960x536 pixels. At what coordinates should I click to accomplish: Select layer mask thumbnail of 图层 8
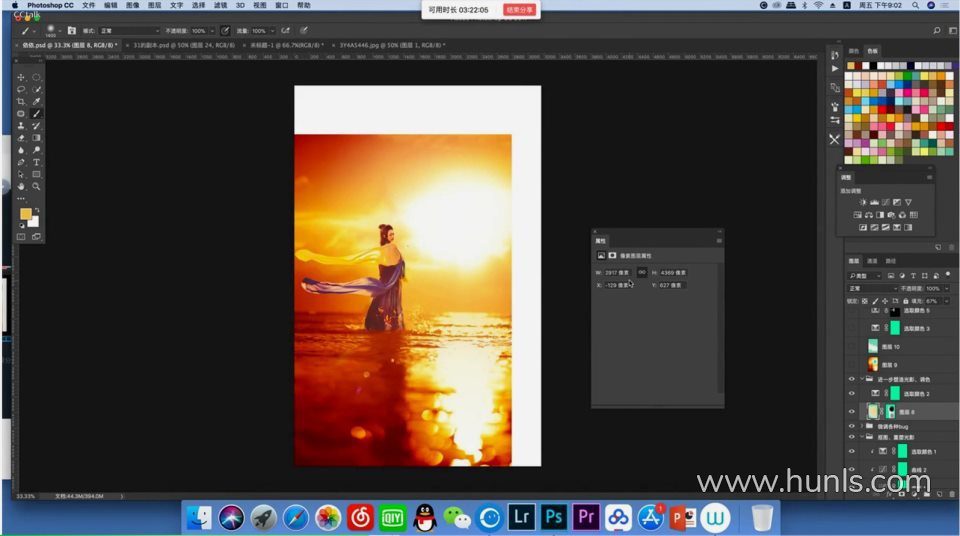tap(890, 412)
